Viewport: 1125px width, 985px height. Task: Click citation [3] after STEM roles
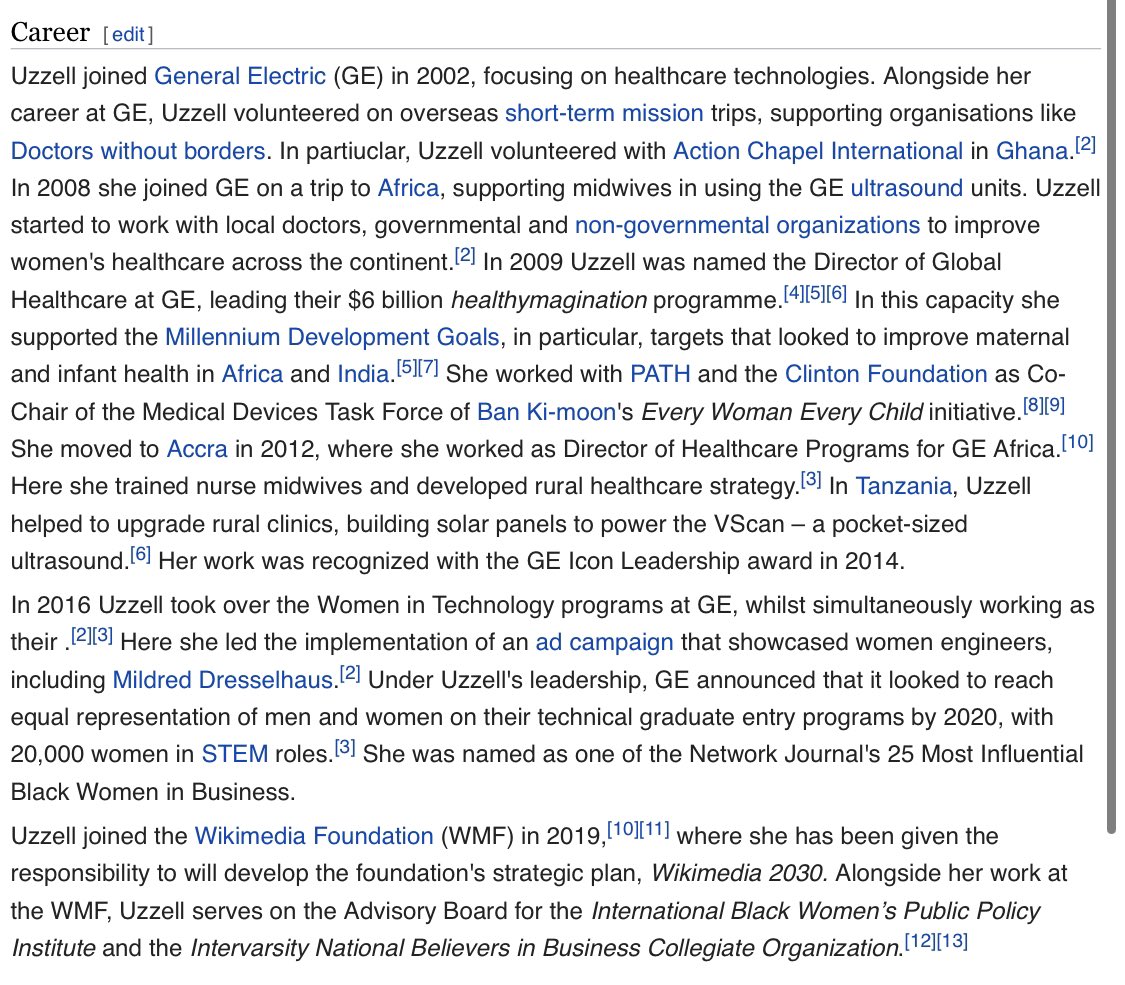tap(345, 748)
